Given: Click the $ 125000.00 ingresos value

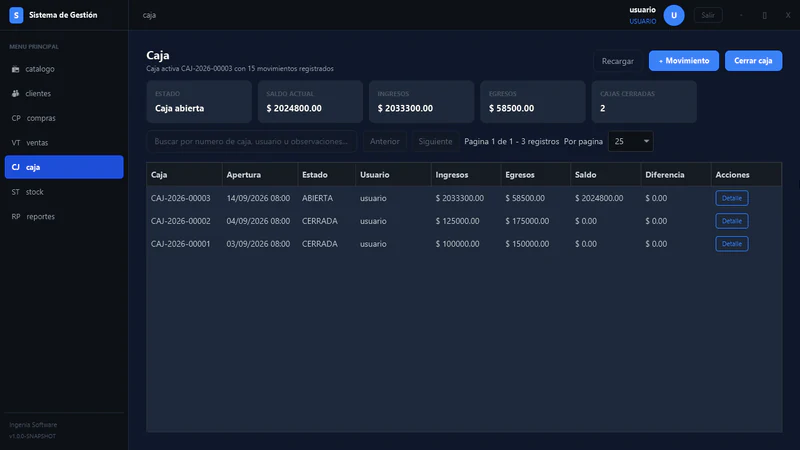Looking at the screenshot, I should pos(457,221).
